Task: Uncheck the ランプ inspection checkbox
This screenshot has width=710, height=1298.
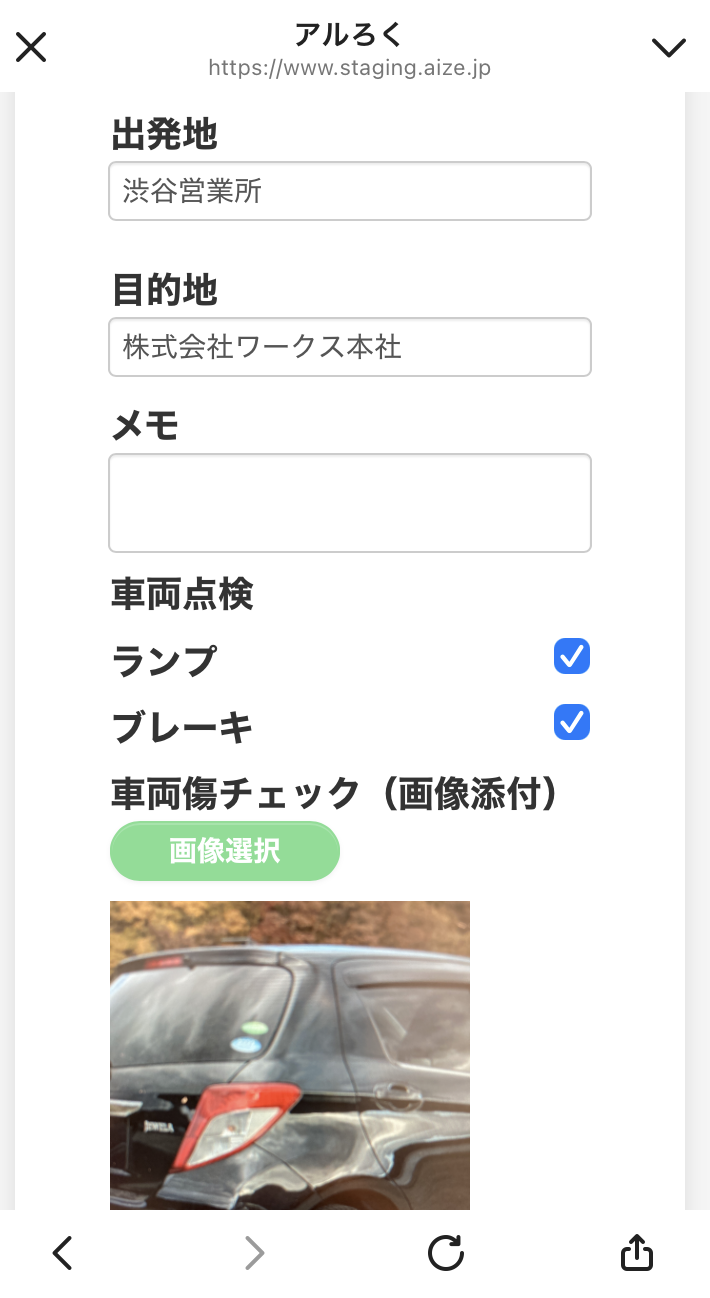Action: pyautogui.click(x=572, y=657)
